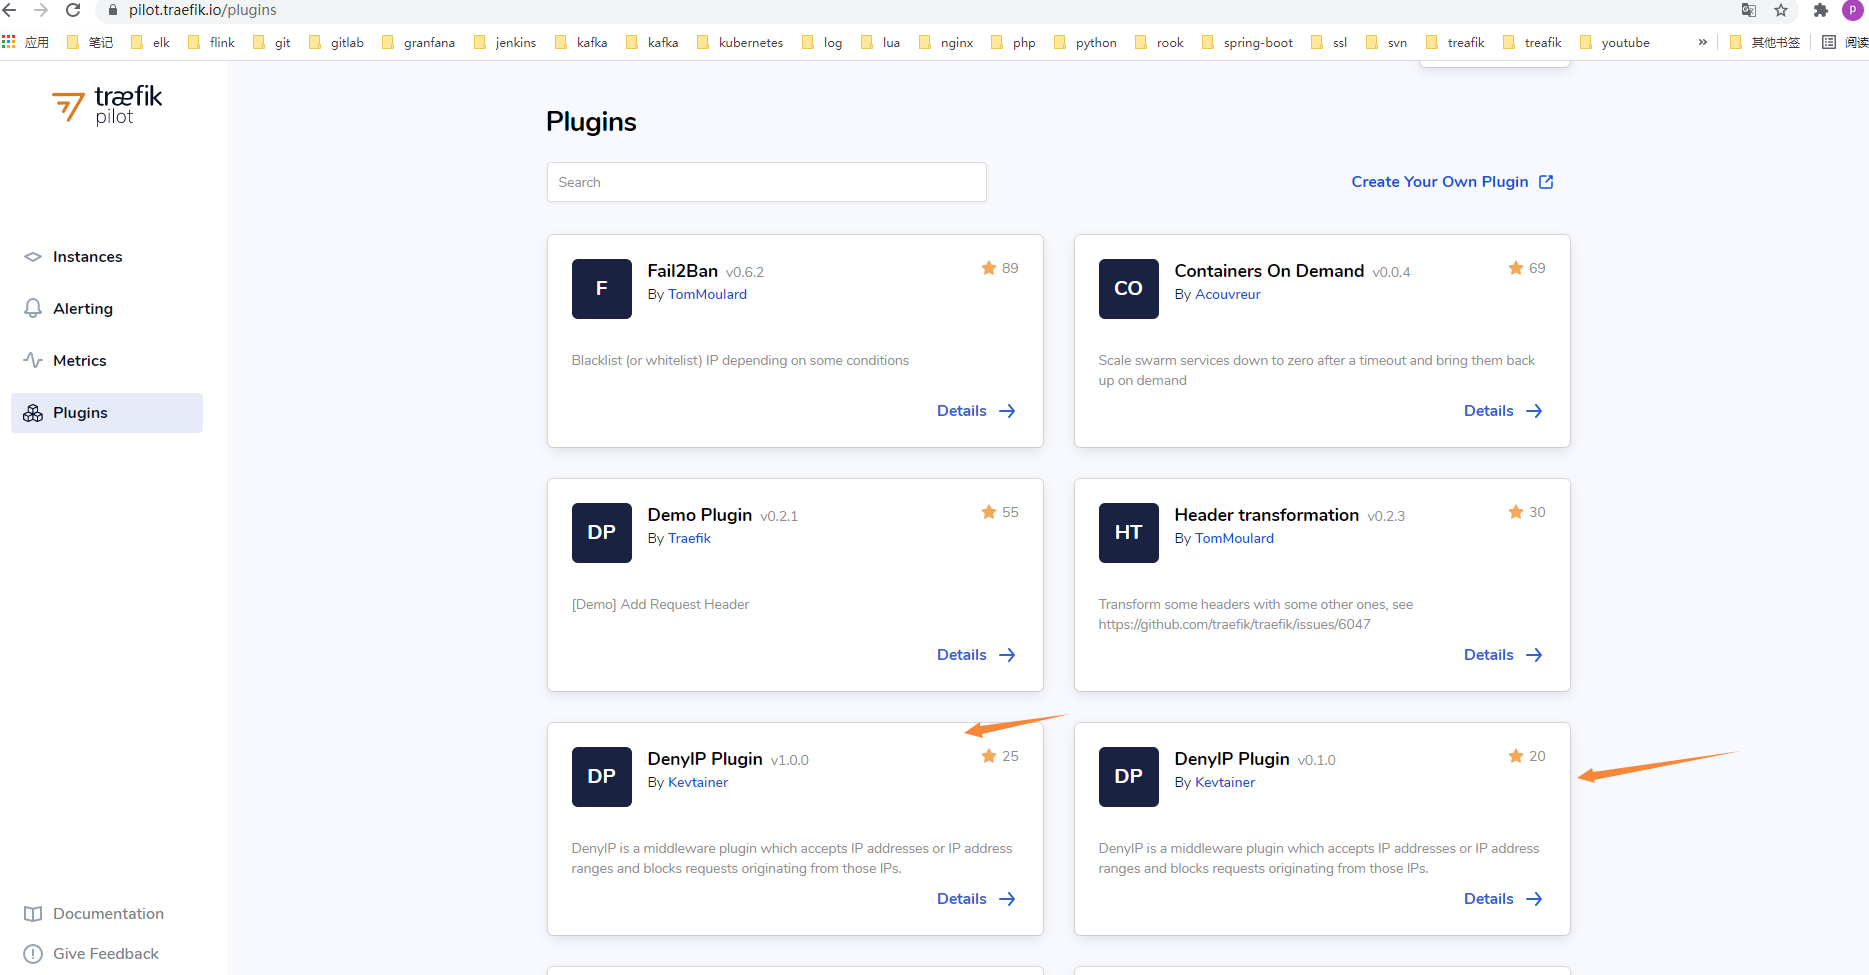Viewport: 1869px width, 975px height.
Task: Open Containers On Demand plugin title
Action: coord(1269,271)
